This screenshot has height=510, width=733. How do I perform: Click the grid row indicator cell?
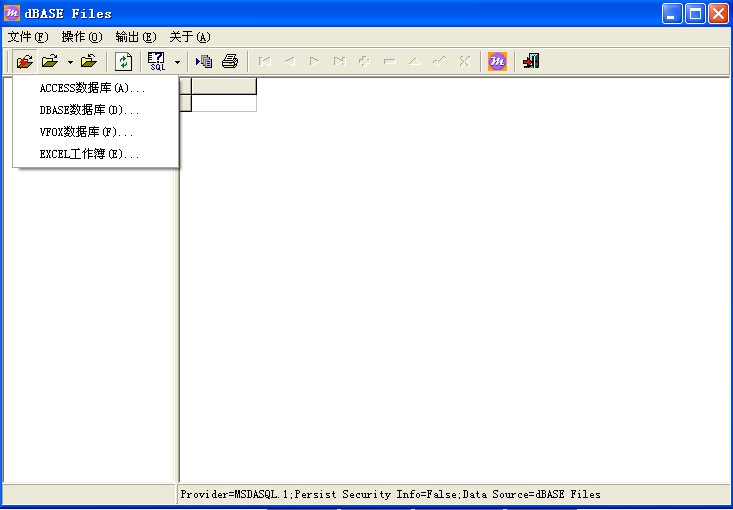pos(186,103)
